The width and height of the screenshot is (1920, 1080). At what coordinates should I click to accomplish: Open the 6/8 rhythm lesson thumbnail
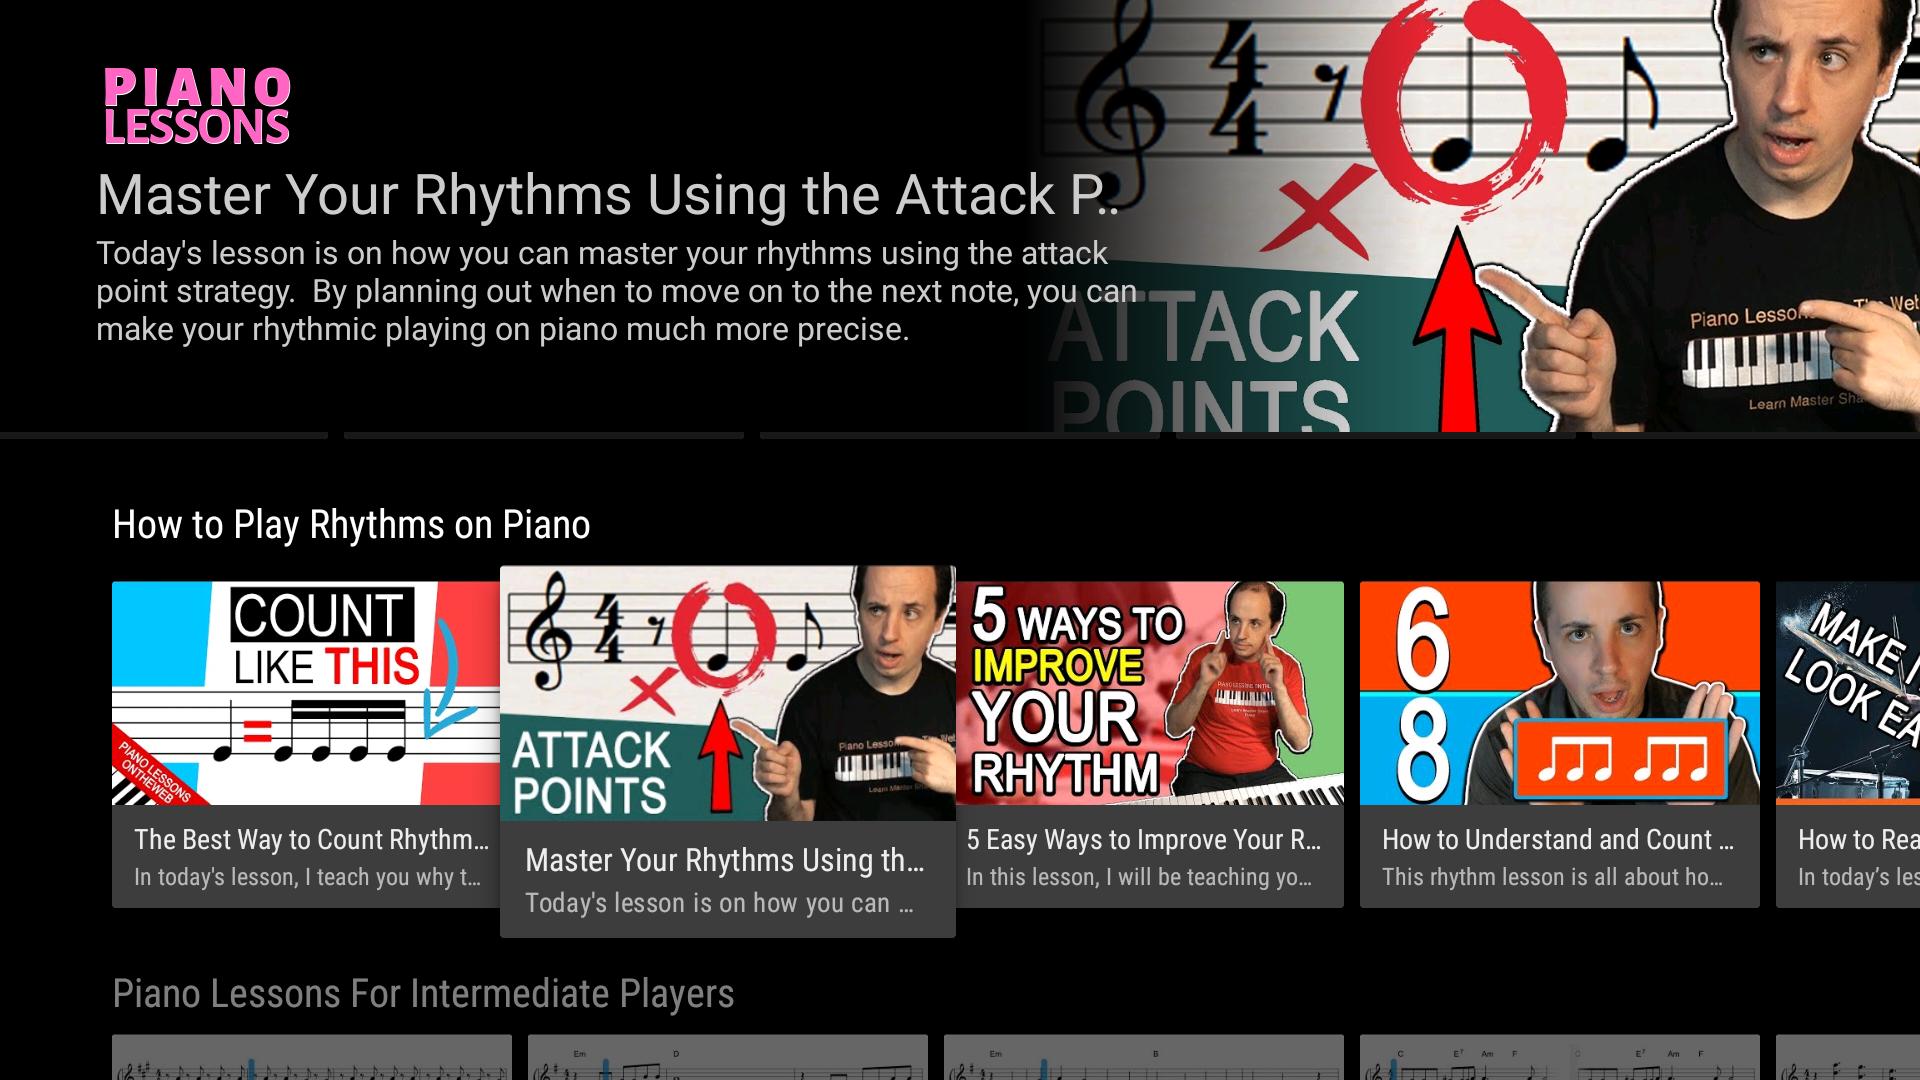click(x=1559, y=693)
